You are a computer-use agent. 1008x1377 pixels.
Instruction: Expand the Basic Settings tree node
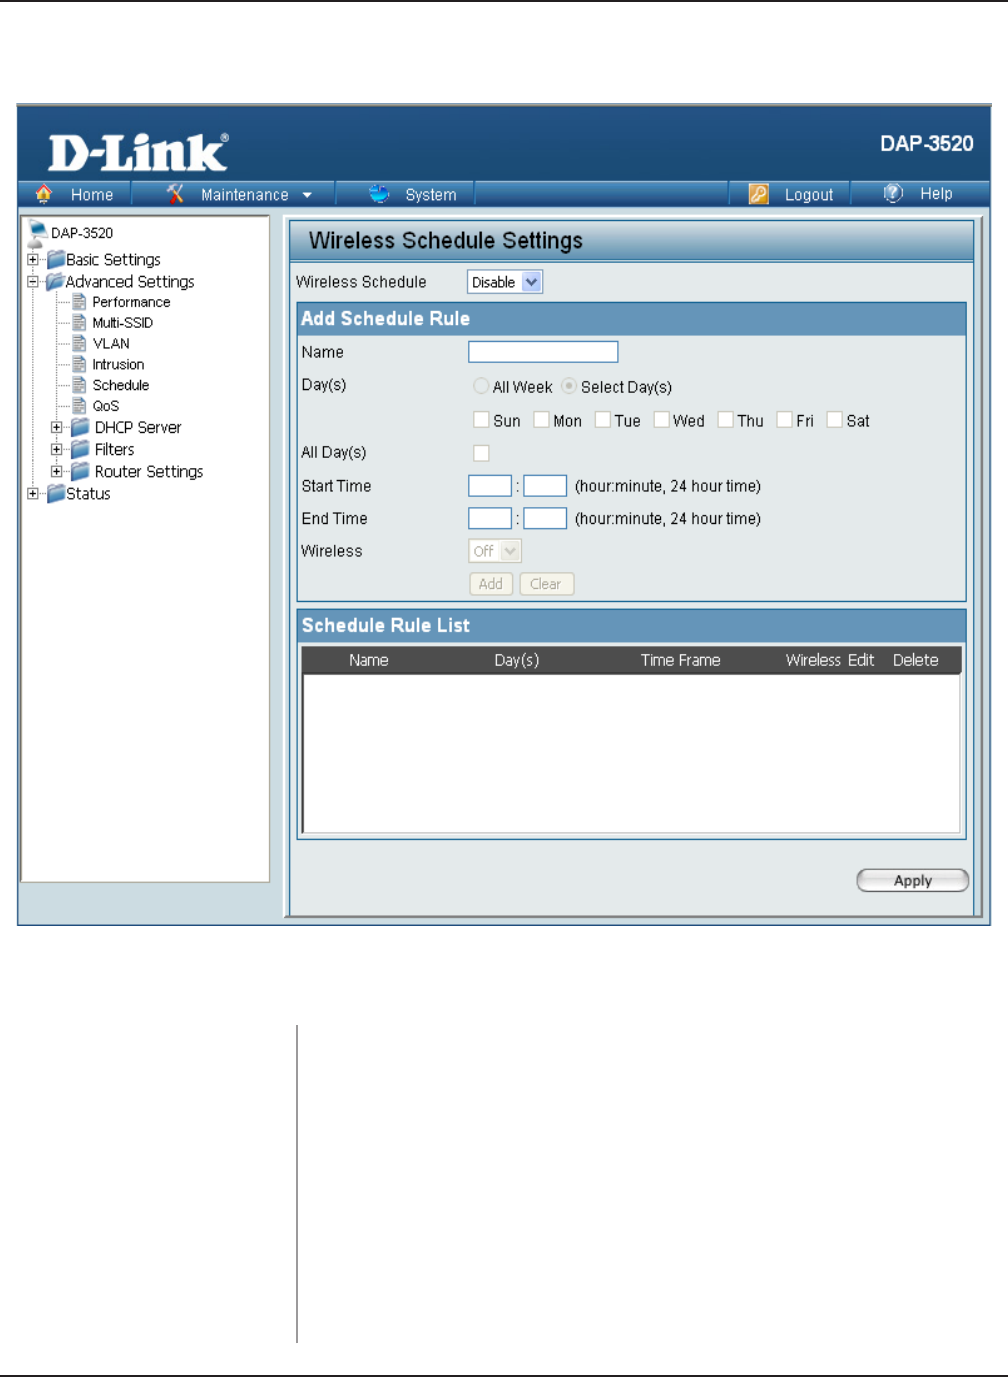[x=33, y=260]
